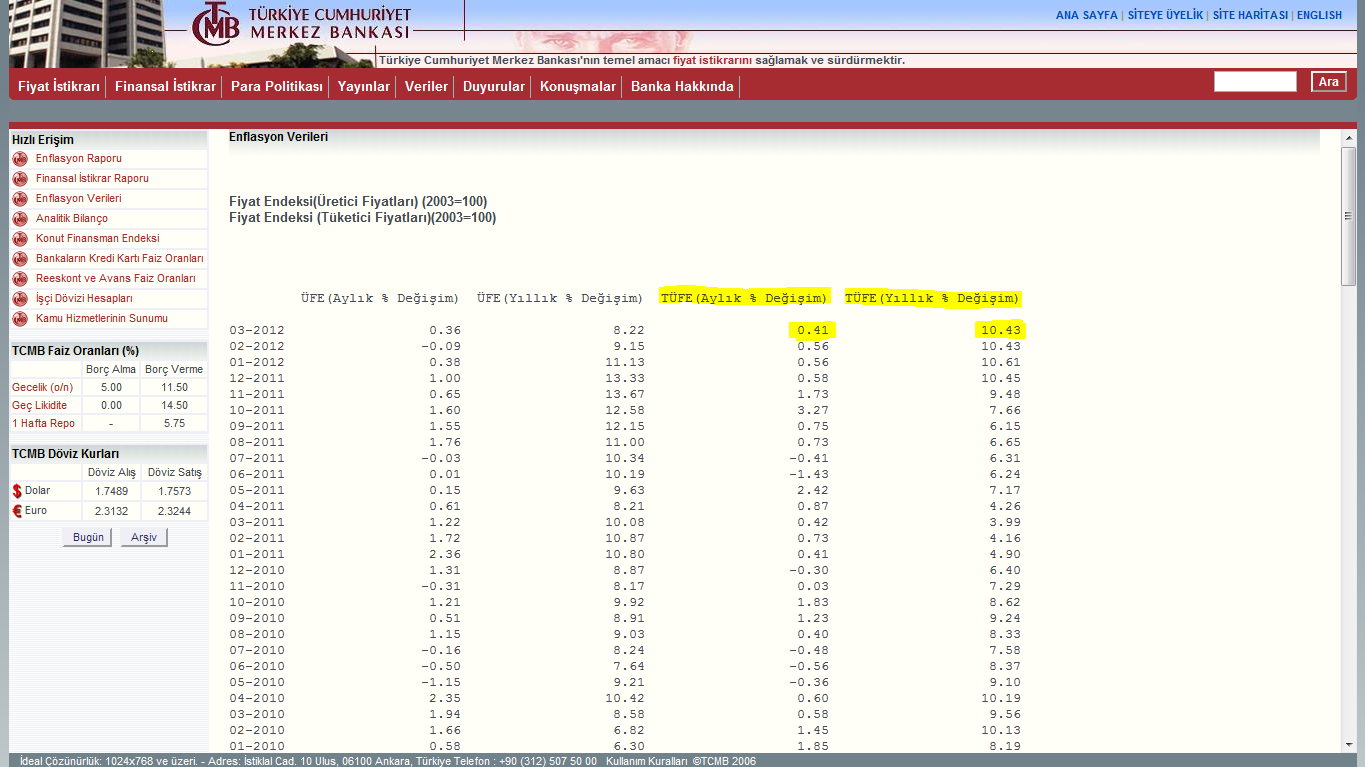Click the vertical scrollbar thumb
The image size is (1365, 767).
(1348, 216)
